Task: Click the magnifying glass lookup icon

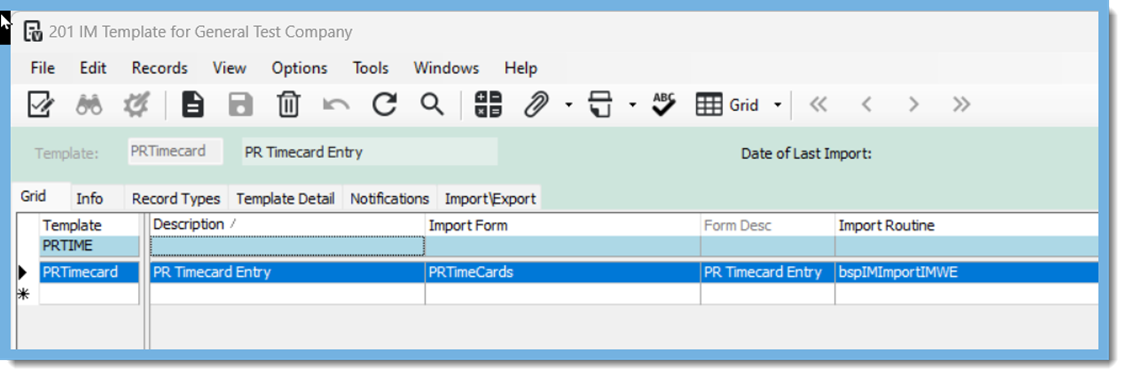Action: click(431, 105)
